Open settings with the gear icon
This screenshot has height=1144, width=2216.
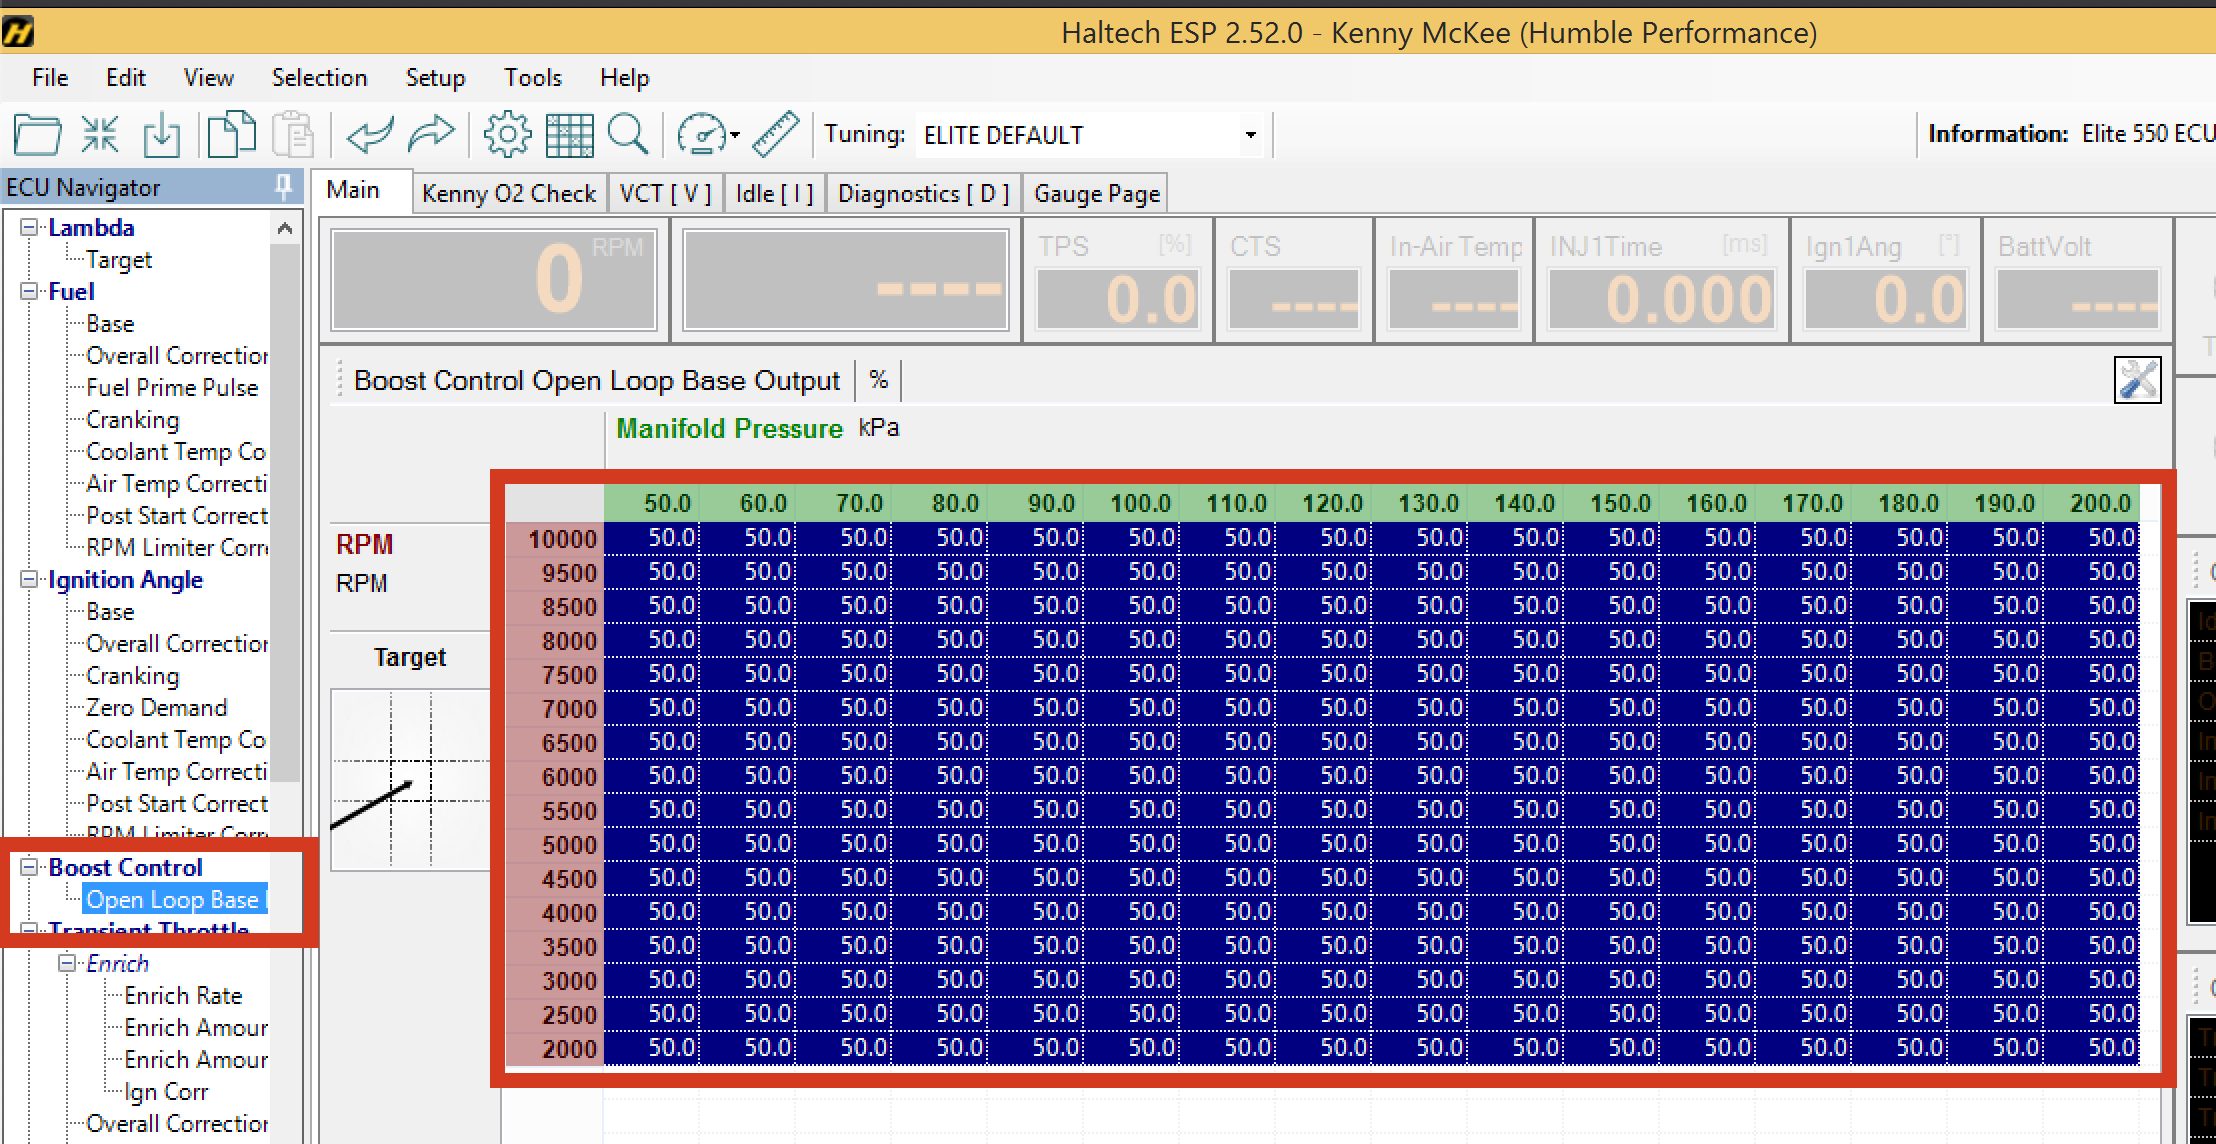[507, 134]
